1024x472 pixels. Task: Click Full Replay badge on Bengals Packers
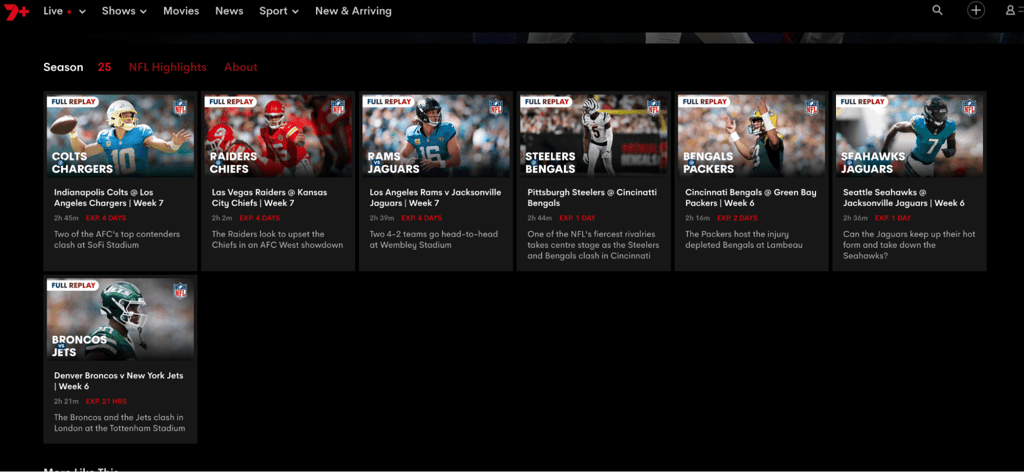(x=705, y=102)
